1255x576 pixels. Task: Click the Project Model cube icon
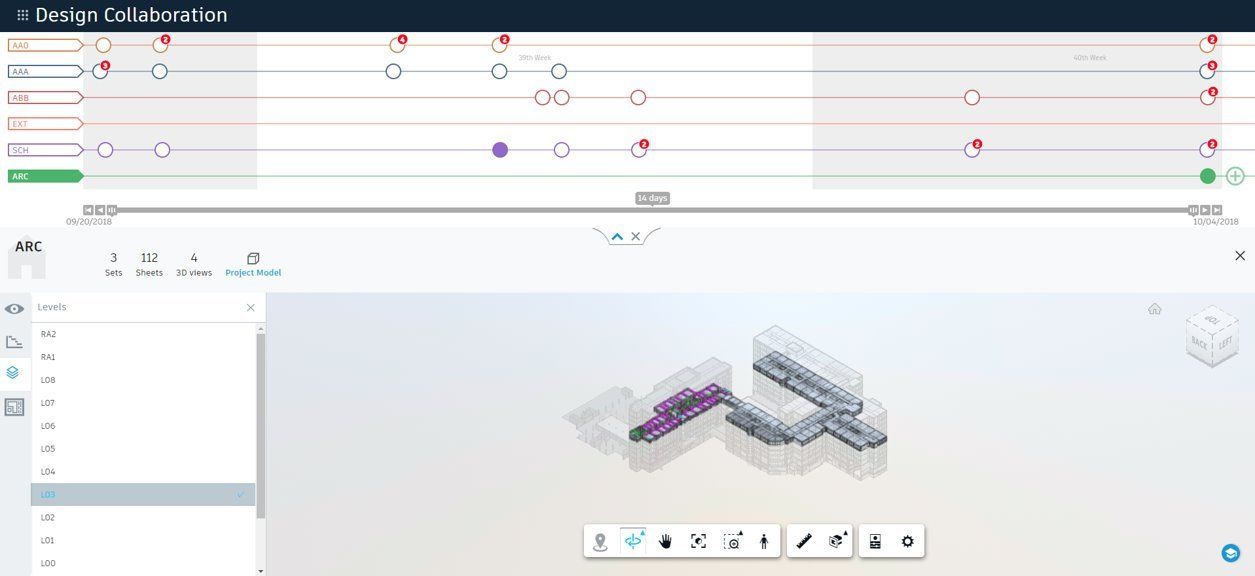253,258
